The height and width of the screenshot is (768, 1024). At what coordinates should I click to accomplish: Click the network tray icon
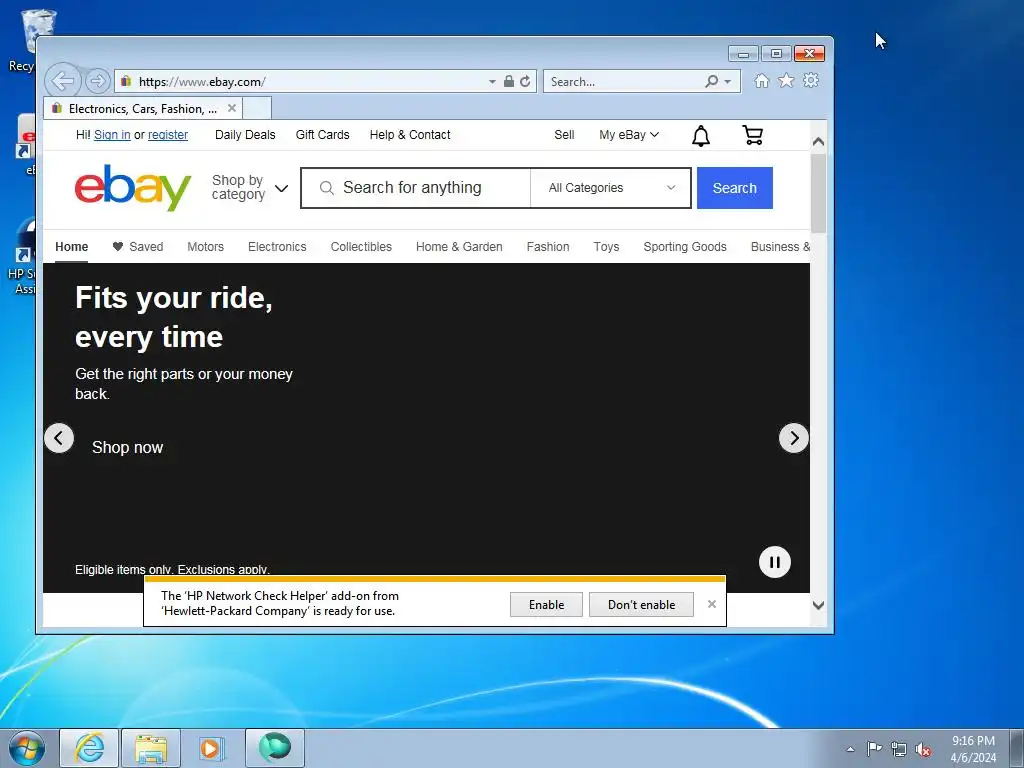(899, 749)
